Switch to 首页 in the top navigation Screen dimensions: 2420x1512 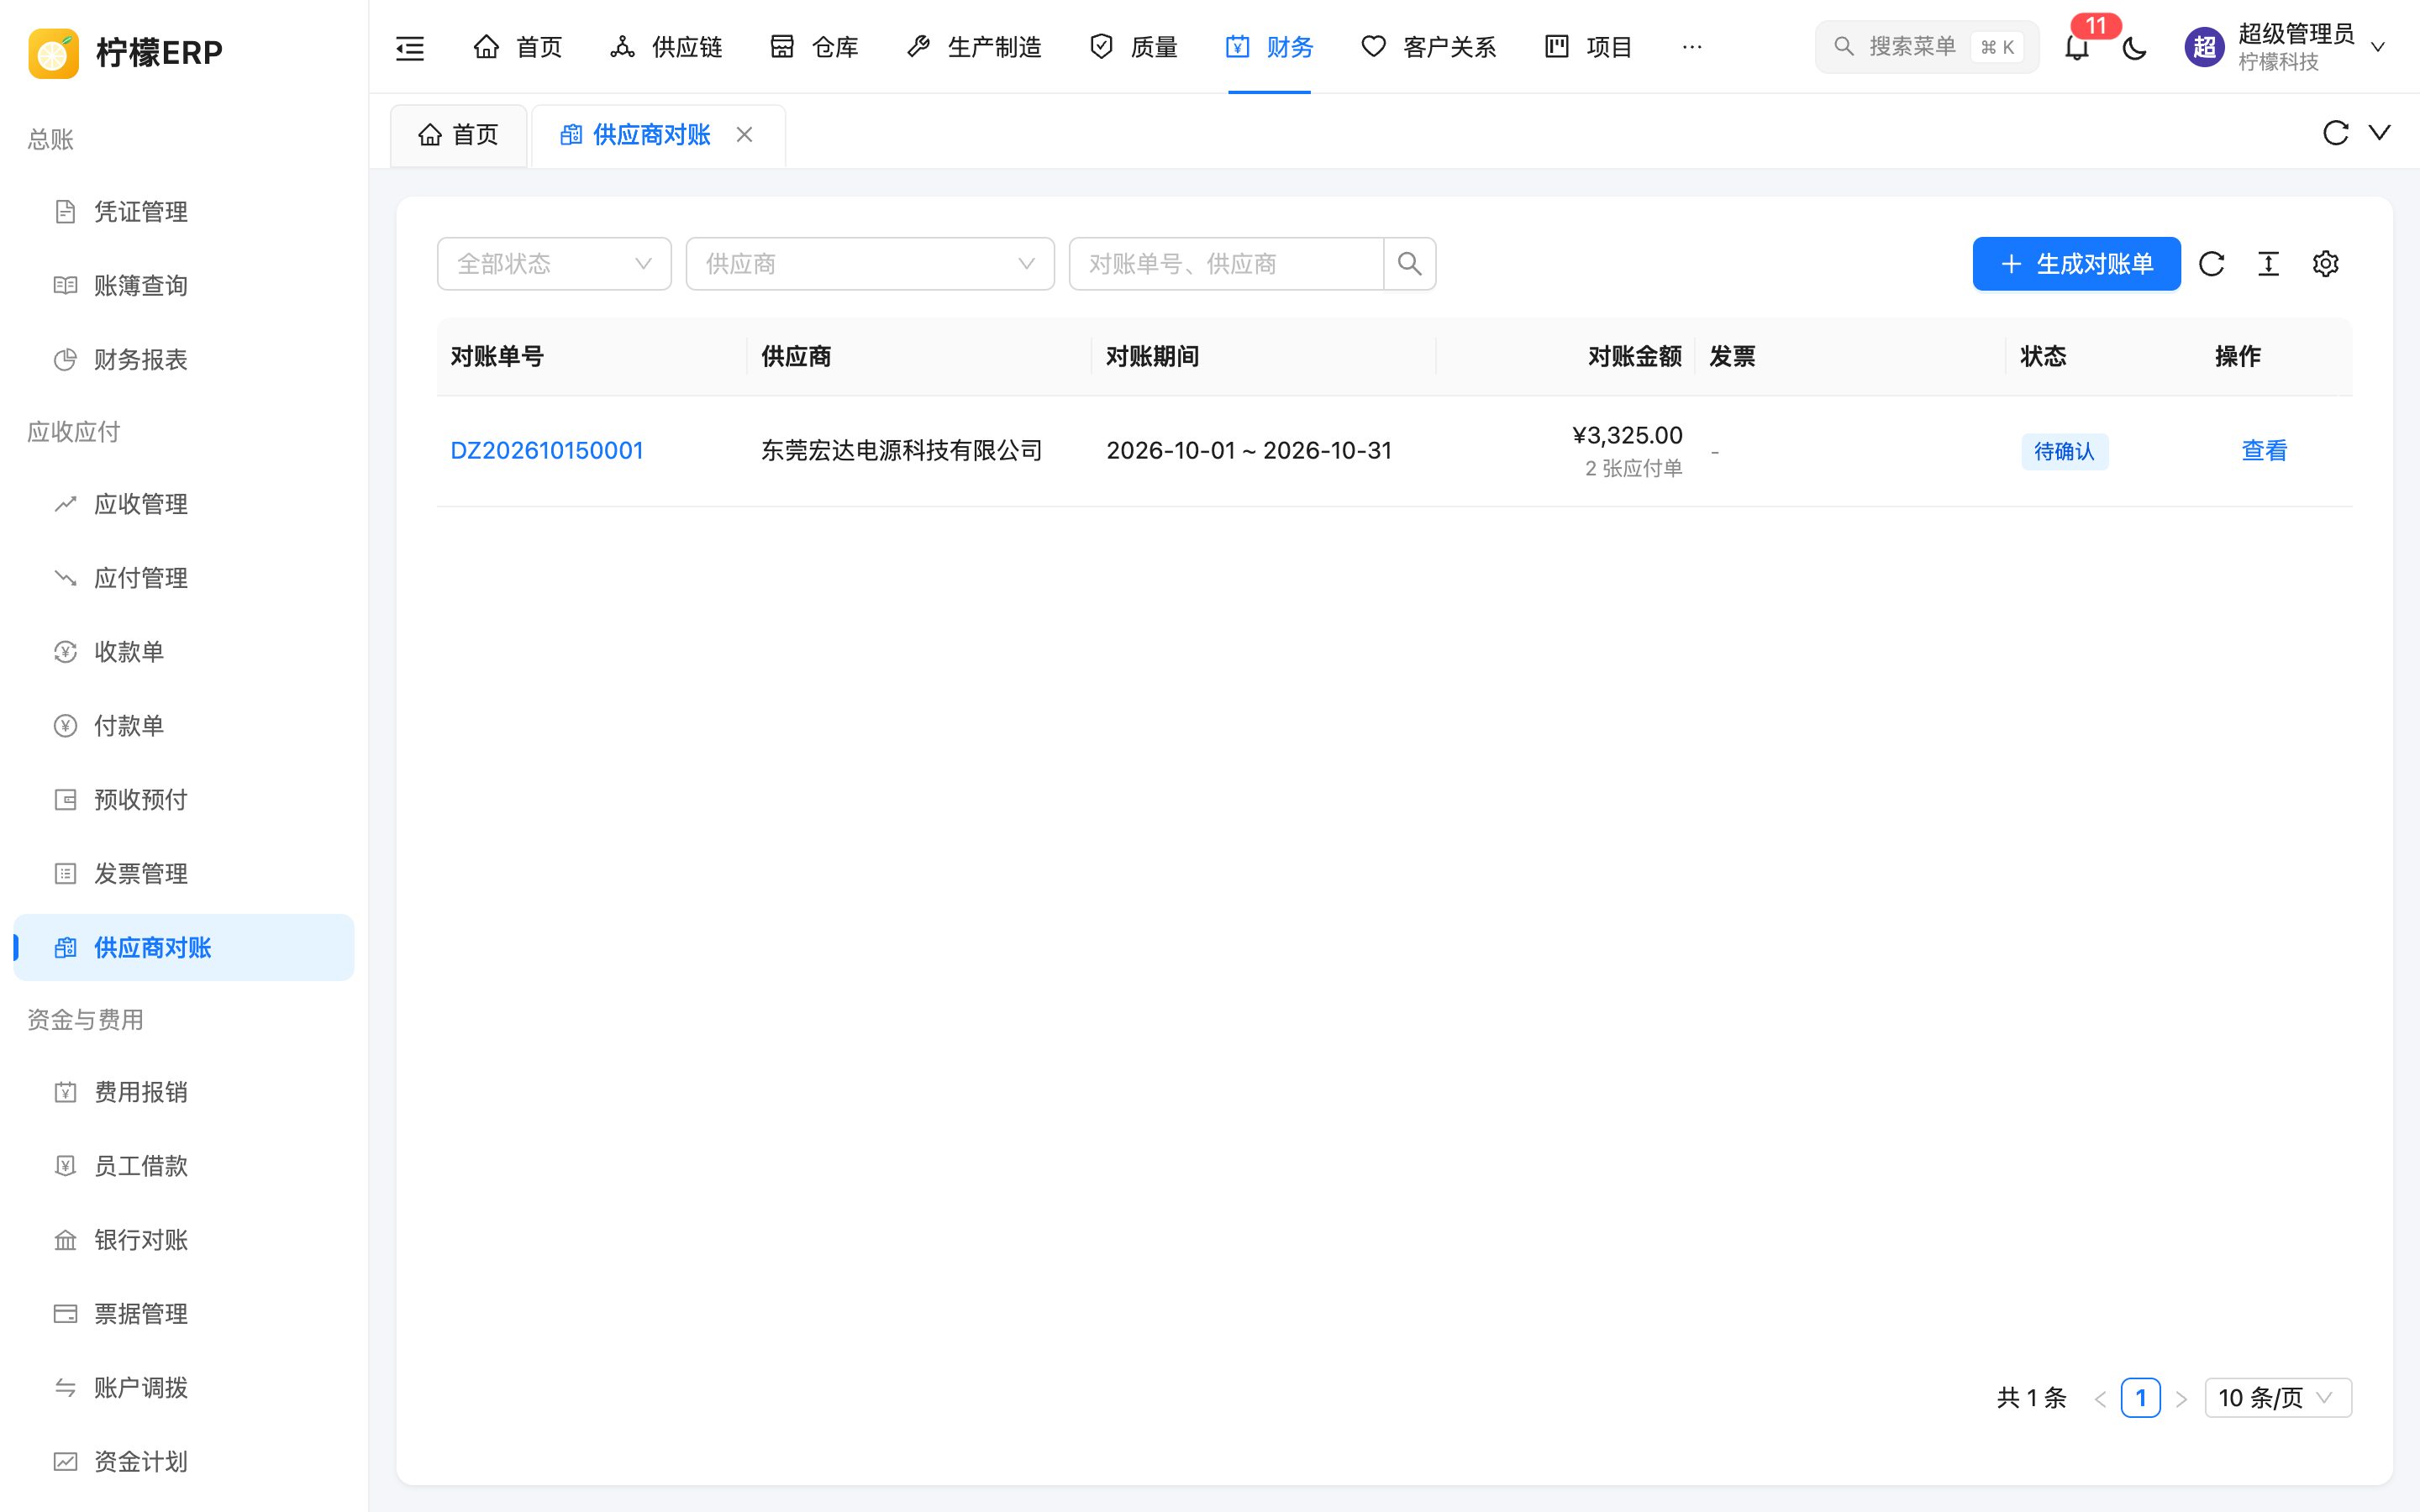(x=517, y=47)
